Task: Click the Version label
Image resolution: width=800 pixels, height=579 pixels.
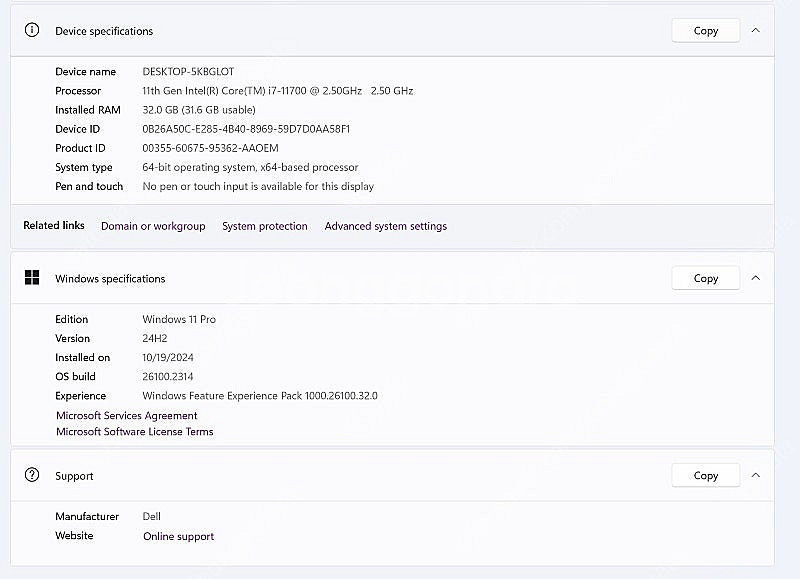Action: click(72, 338)
